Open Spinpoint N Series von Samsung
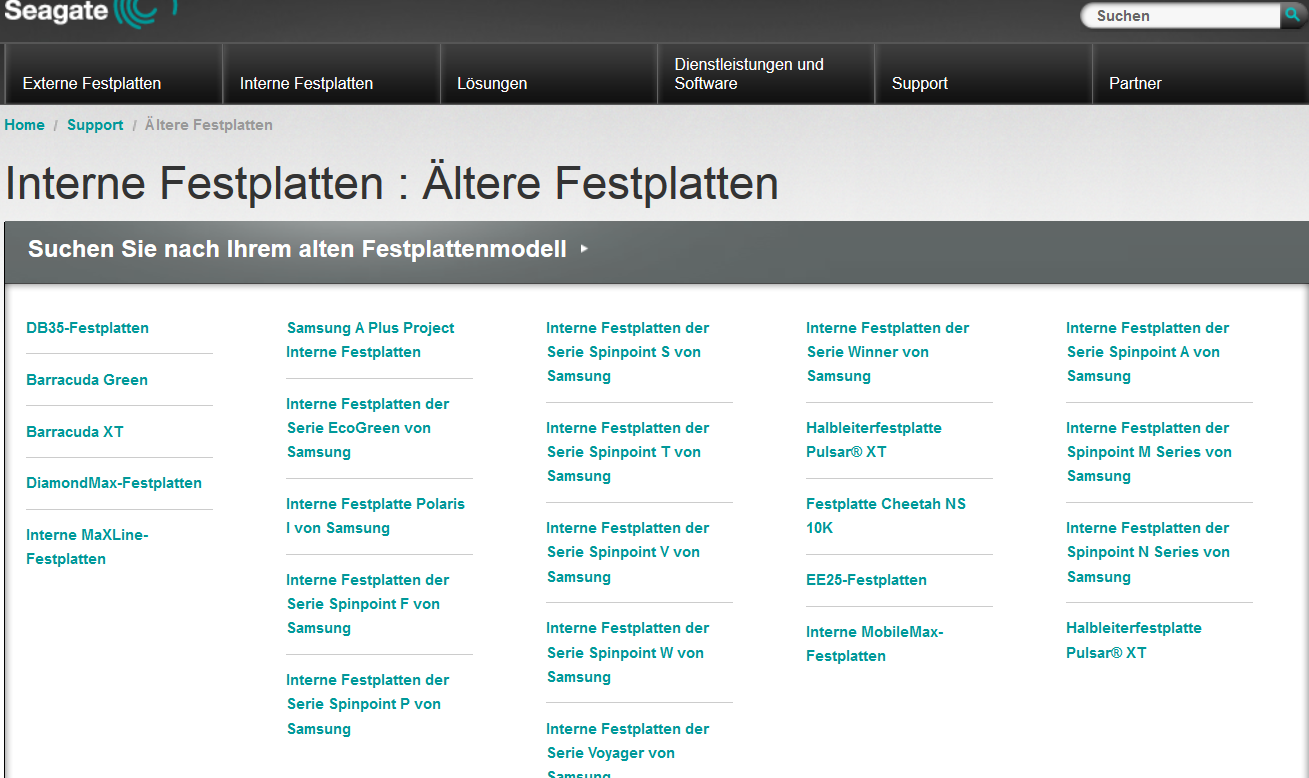This screenshot has width=1309, height=778. [1147, 552]
